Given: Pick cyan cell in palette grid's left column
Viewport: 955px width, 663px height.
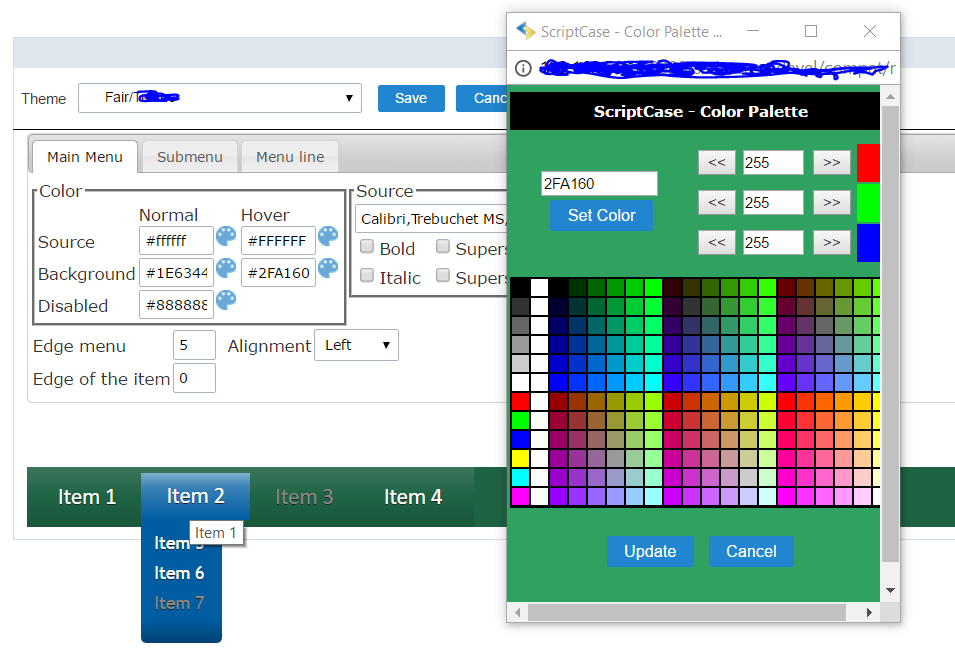Looking at the screenshot, I should click(x=520, y=477).
